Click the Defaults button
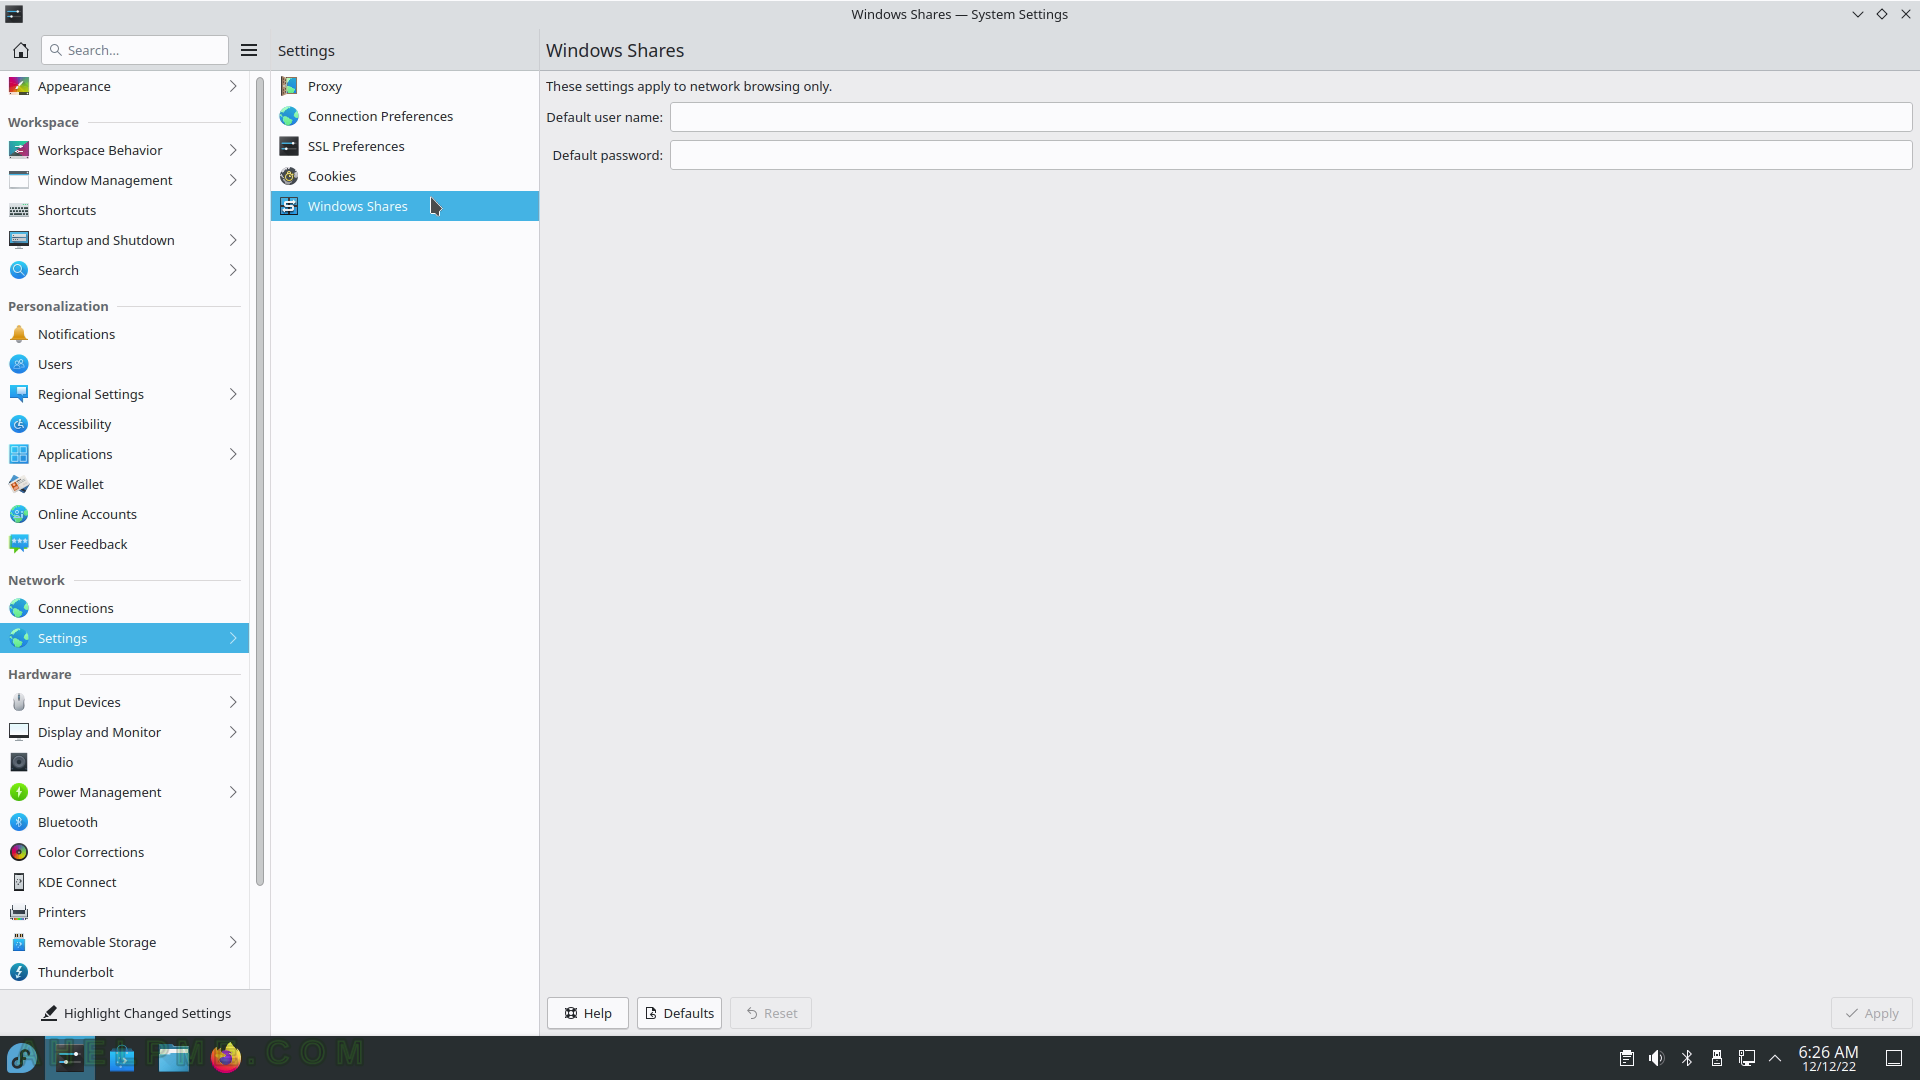This screenshot has height=1080, width=1920. pyautogui.click(x=679, y=1013)
